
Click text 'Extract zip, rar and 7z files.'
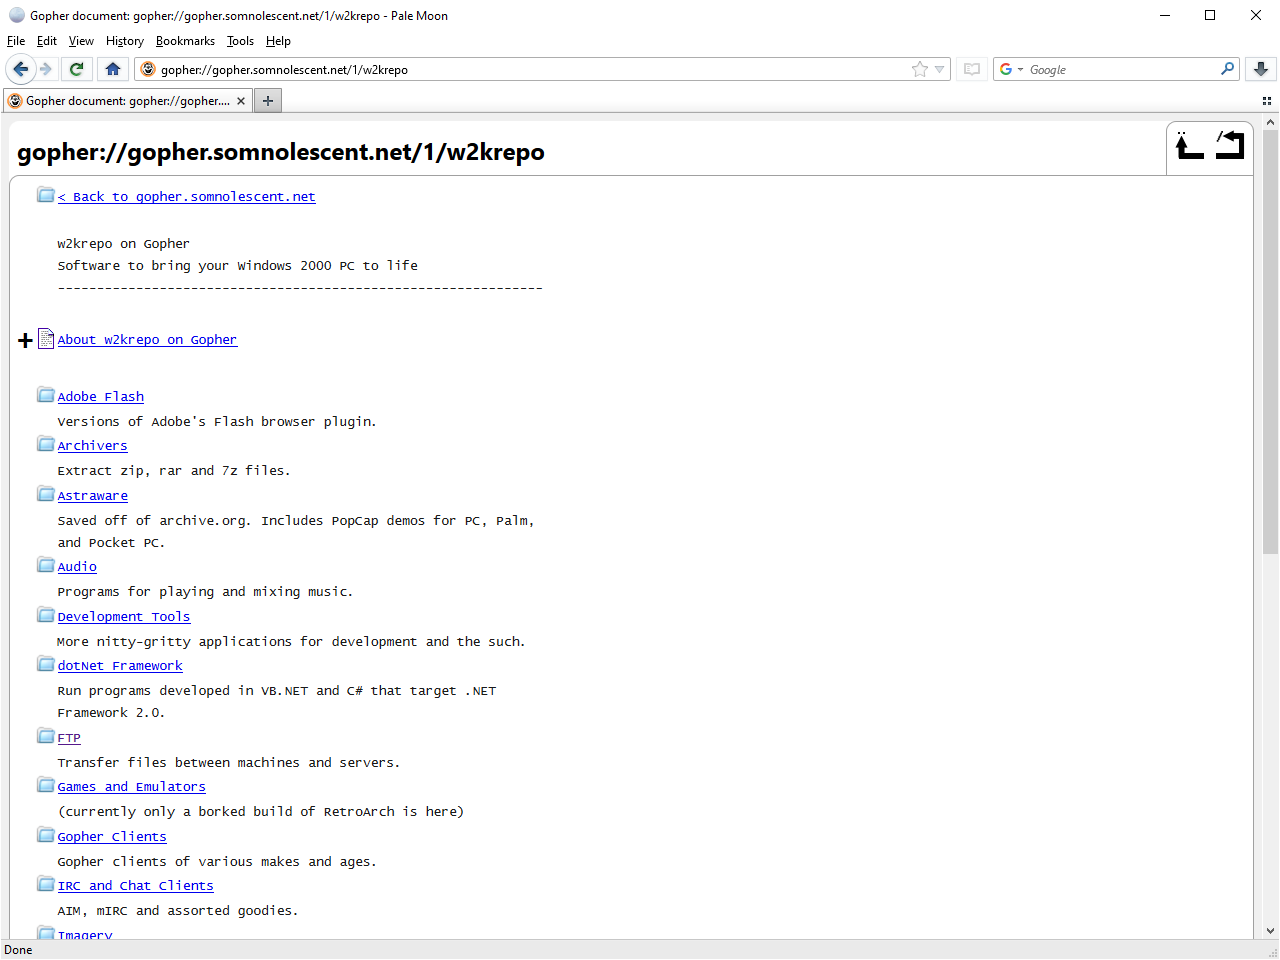click(x=174, y=471)
